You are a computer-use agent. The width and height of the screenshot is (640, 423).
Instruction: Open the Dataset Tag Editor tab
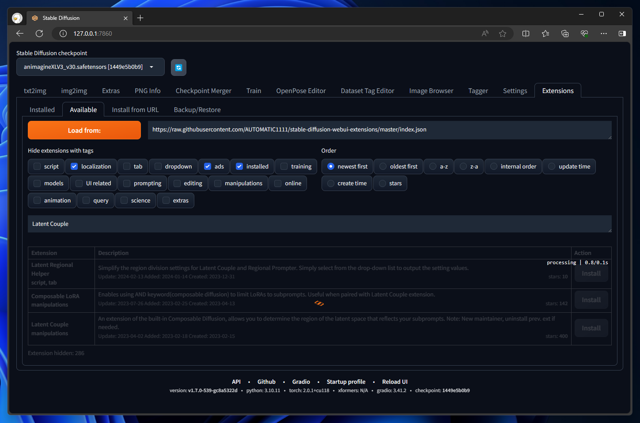pyautogui.click(x=367, y=91)
